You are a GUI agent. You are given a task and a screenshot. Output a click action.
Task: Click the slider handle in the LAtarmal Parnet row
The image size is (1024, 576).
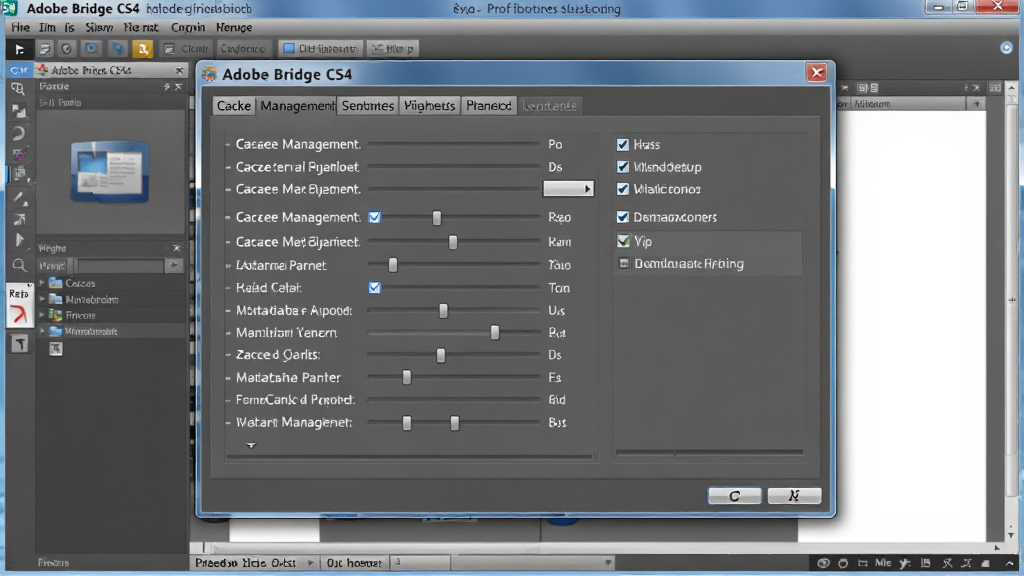pos(393,264)
